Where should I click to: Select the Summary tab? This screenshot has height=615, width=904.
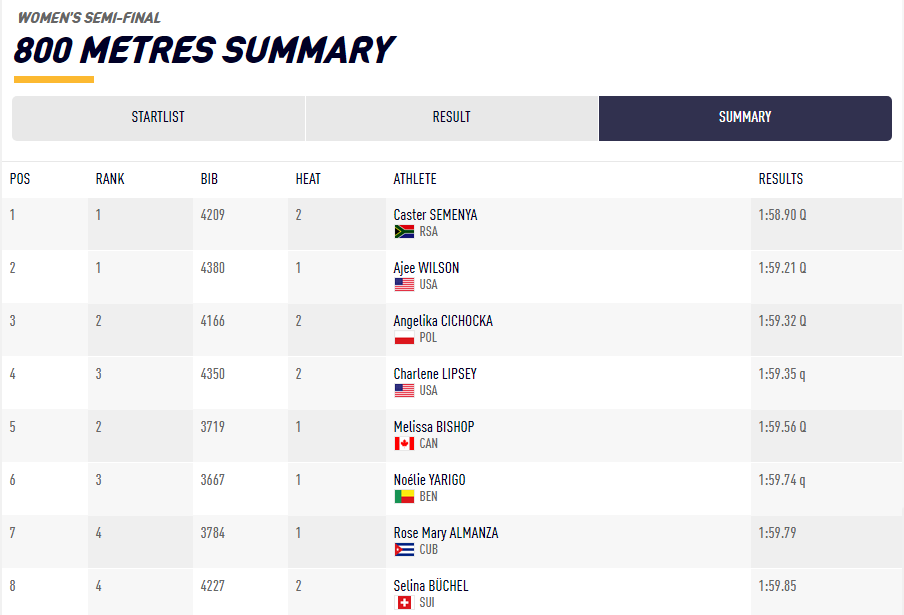(x=745, y=117)
